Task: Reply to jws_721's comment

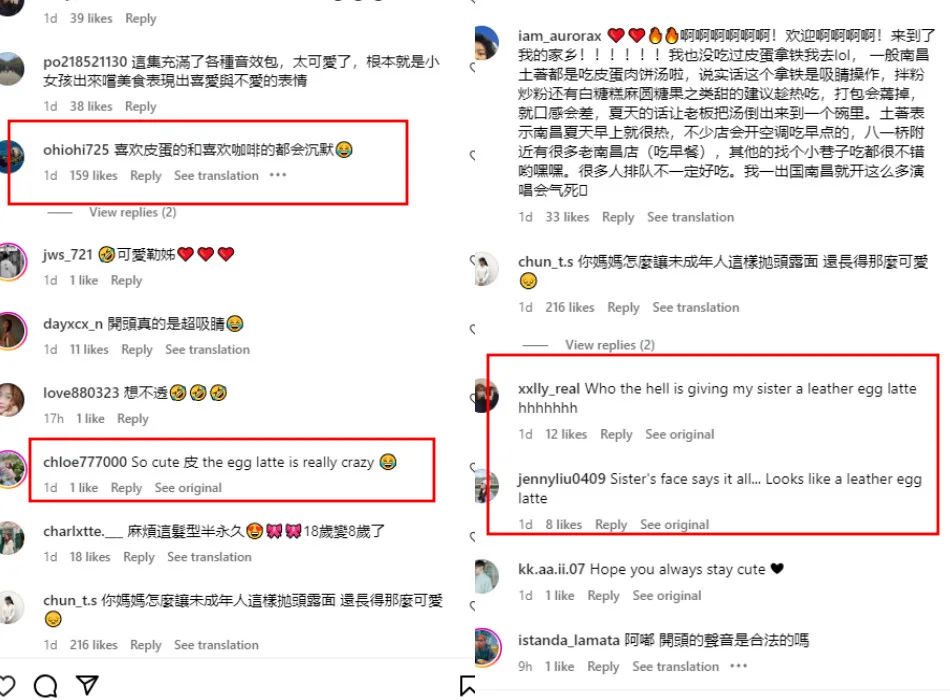Action: coord(126,281)
